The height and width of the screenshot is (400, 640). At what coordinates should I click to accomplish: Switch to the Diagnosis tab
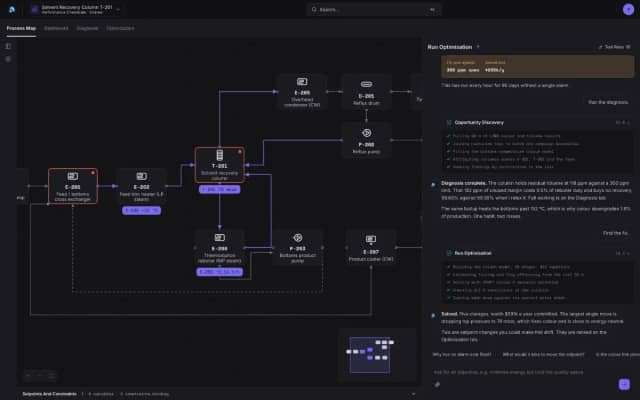tap(87, 28)
